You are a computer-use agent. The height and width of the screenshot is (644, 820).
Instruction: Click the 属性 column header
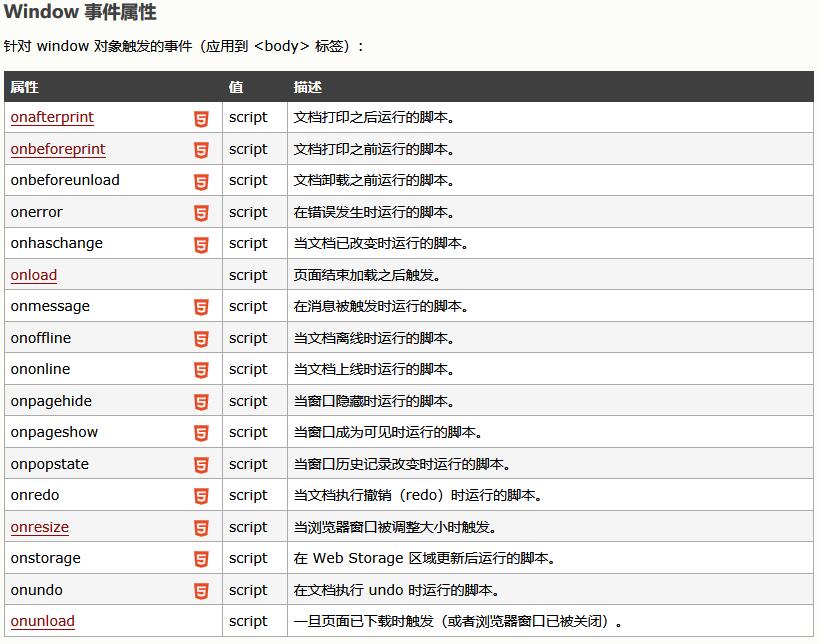(x=24, y=87)
